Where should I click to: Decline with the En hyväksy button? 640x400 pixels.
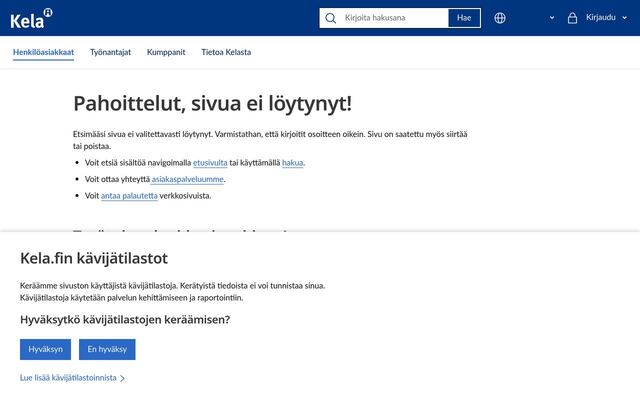[107, 349]
